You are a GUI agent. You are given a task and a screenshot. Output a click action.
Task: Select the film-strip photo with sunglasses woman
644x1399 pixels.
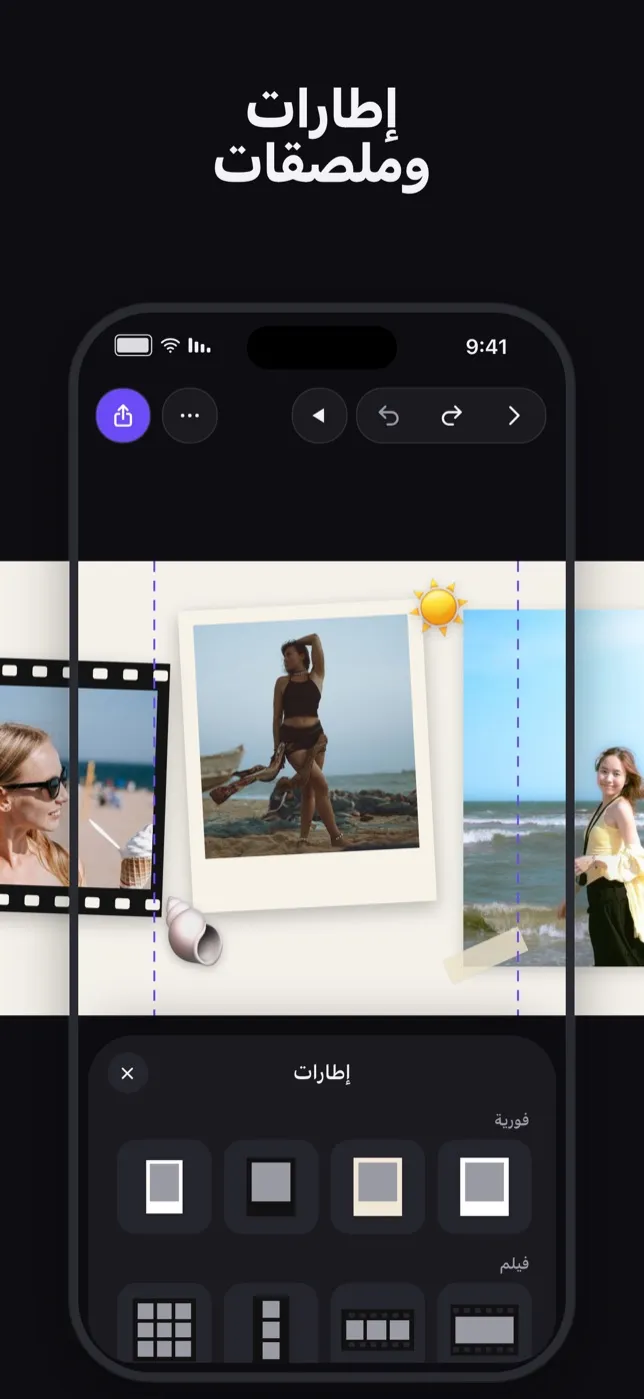(79, 788)
